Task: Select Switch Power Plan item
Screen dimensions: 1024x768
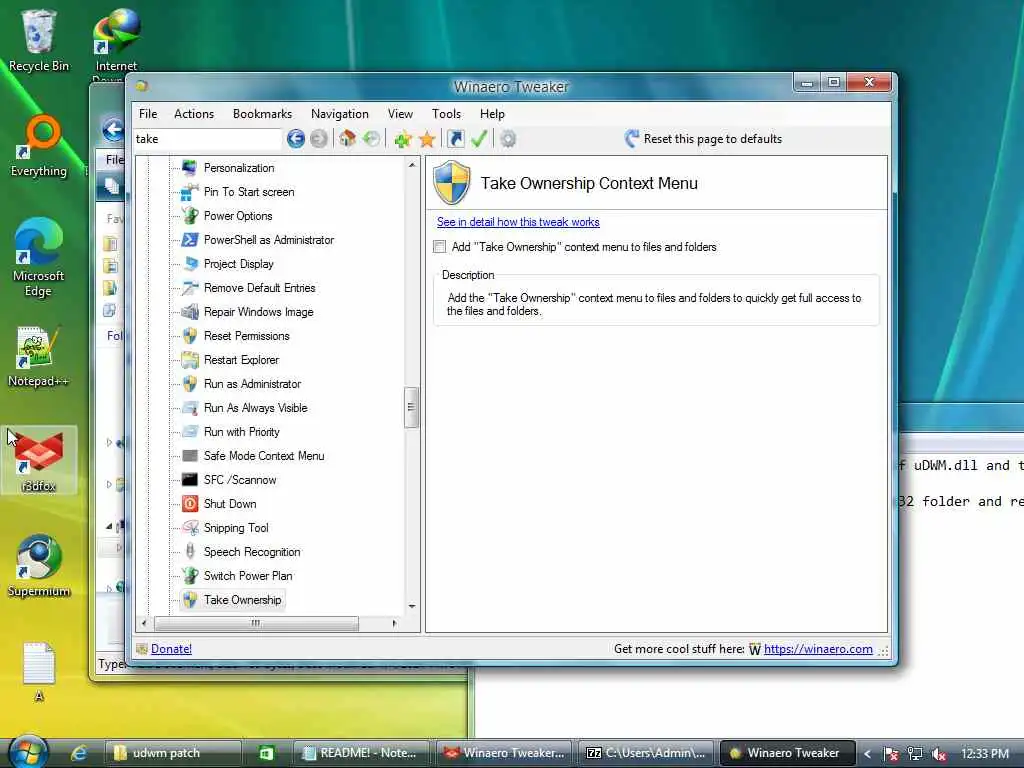Action: 248,576
